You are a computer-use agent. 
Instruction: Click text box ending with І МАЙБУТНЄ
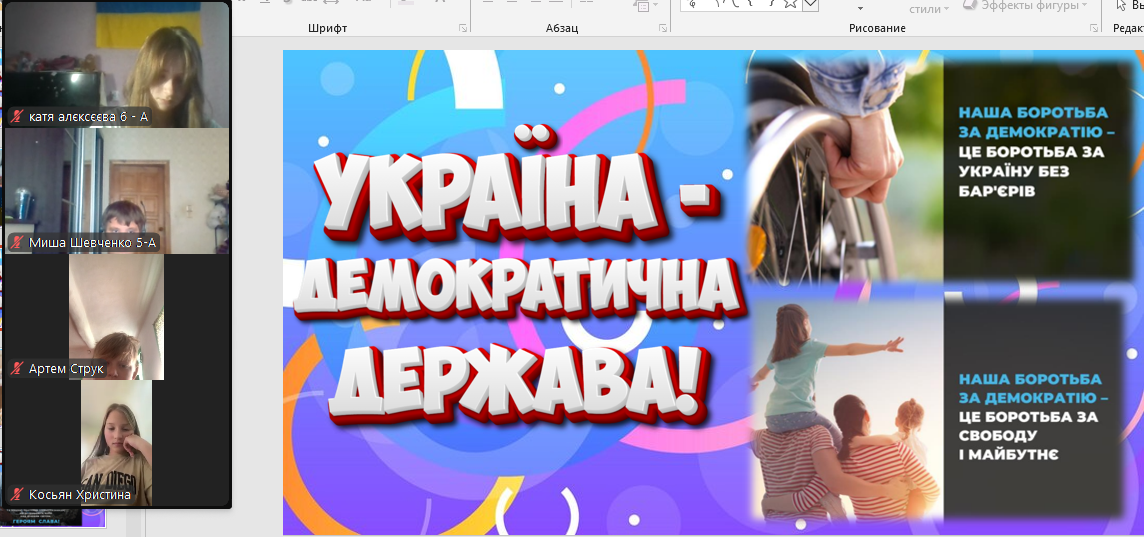(1033, 417)
